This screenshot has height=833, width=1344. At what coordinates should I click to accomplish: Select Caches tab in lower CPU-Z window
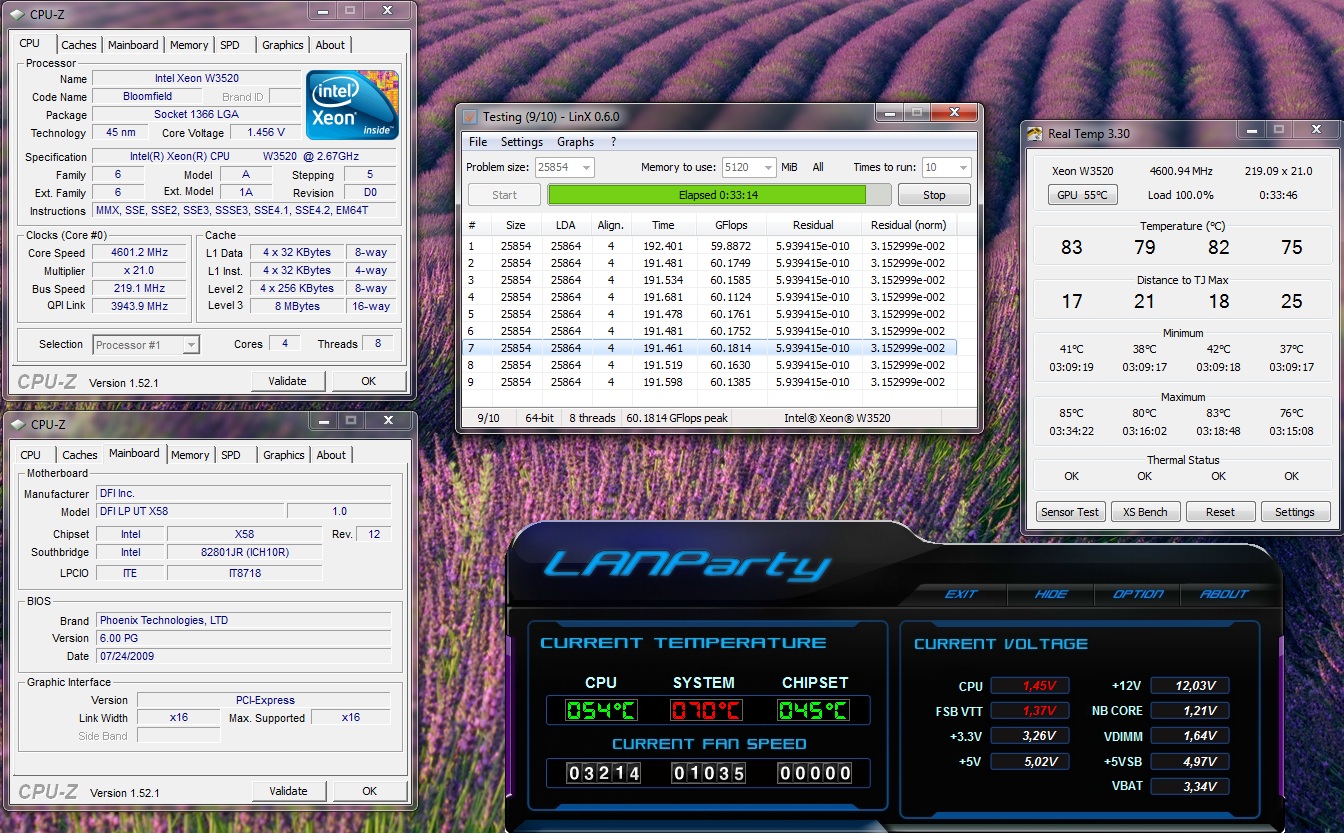coord(80,455)
